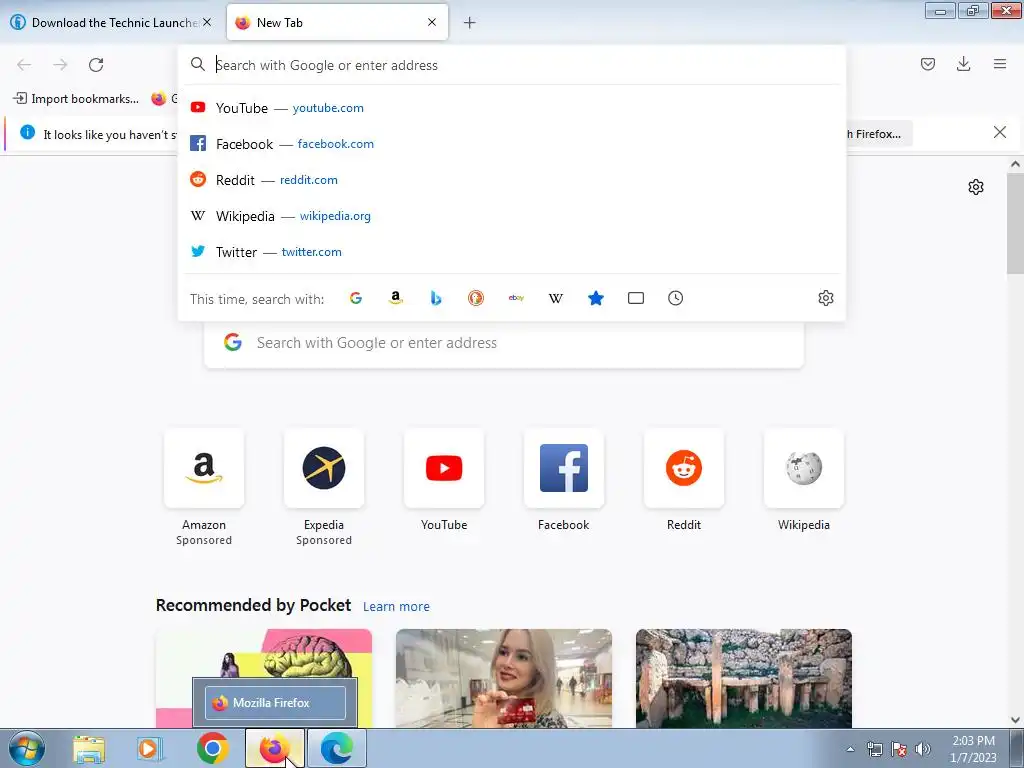Choose Wikipedia suggestion in address dropdown
Image resolution: width=1024 pixels, height=768 pixels.
511,216
